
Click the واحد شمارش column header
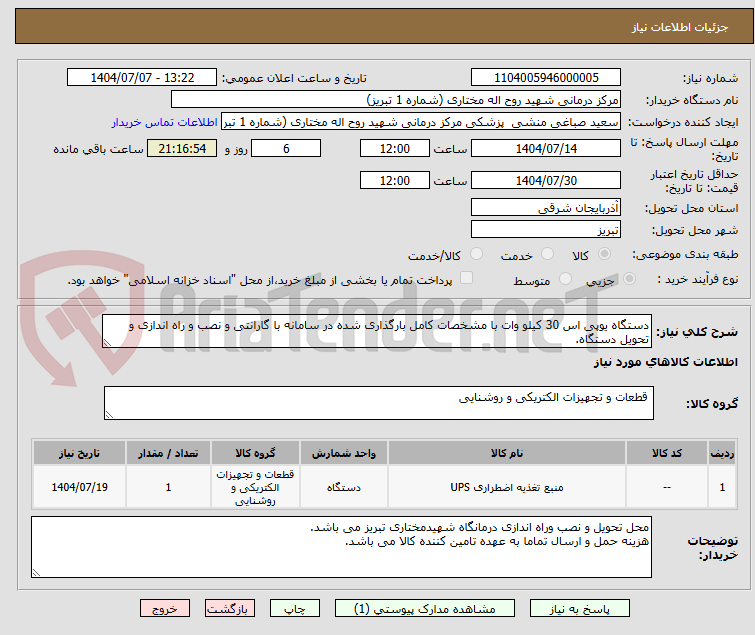click(344, 453)
